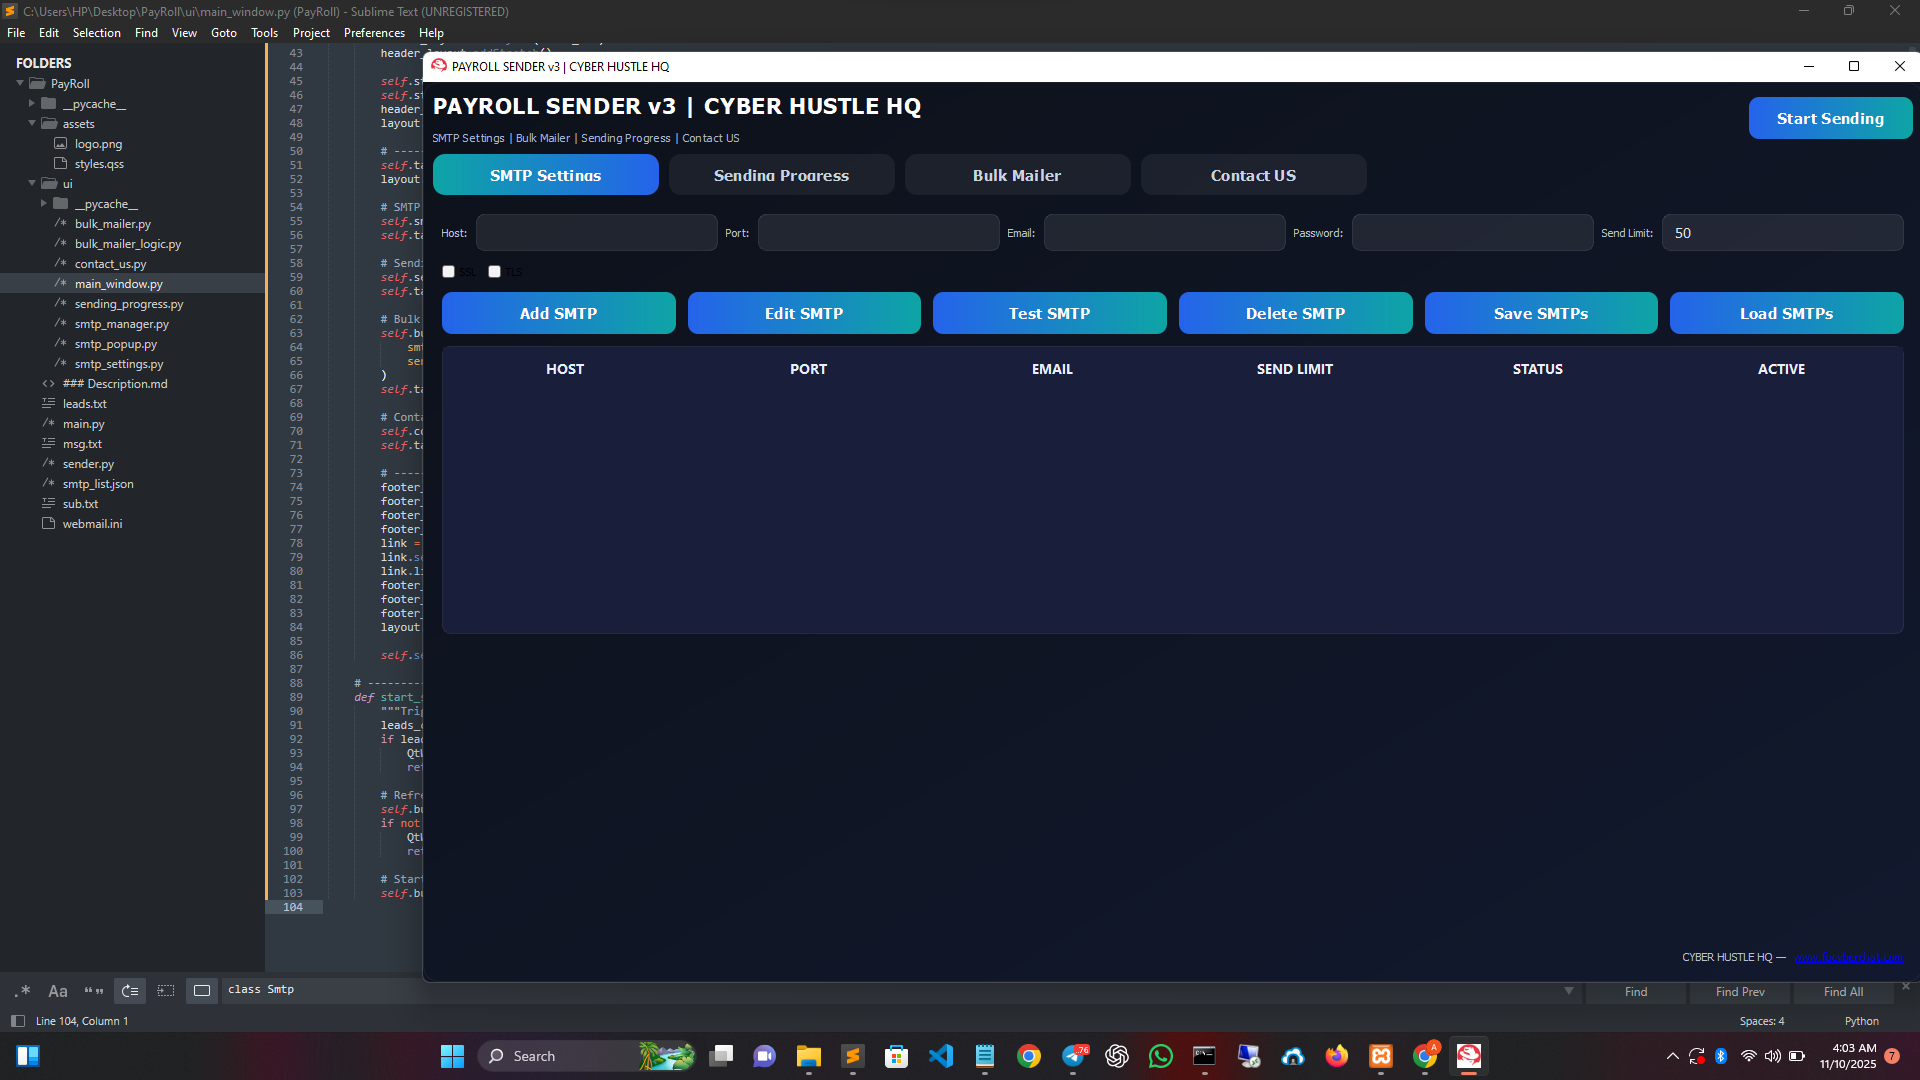The image size is (1920, 1080).
Task: Enable the SSL checkbox
Action: tap(449, 272)
